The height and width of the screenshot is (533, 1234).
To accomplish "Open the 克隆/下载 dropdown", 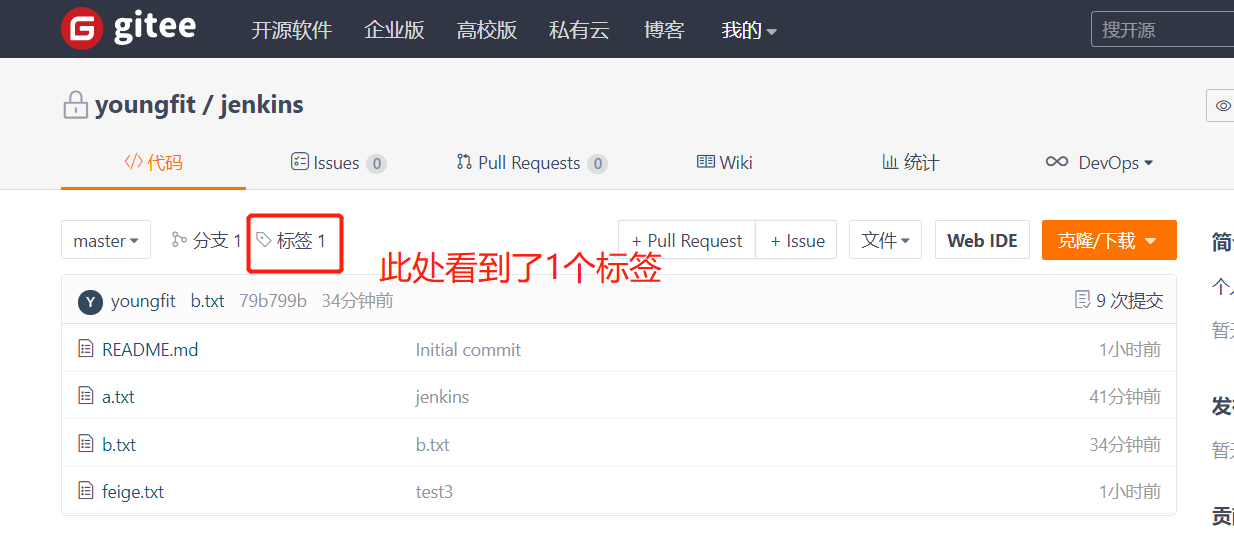I will [x=1109, y=240].
